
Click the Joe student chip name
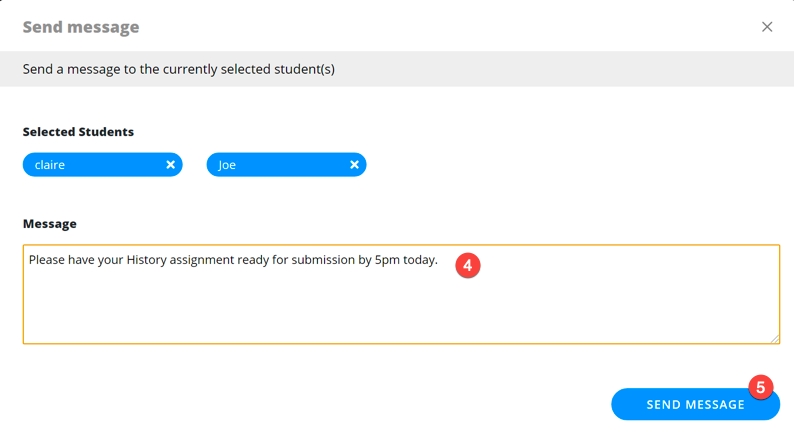(x=227, y=165)
